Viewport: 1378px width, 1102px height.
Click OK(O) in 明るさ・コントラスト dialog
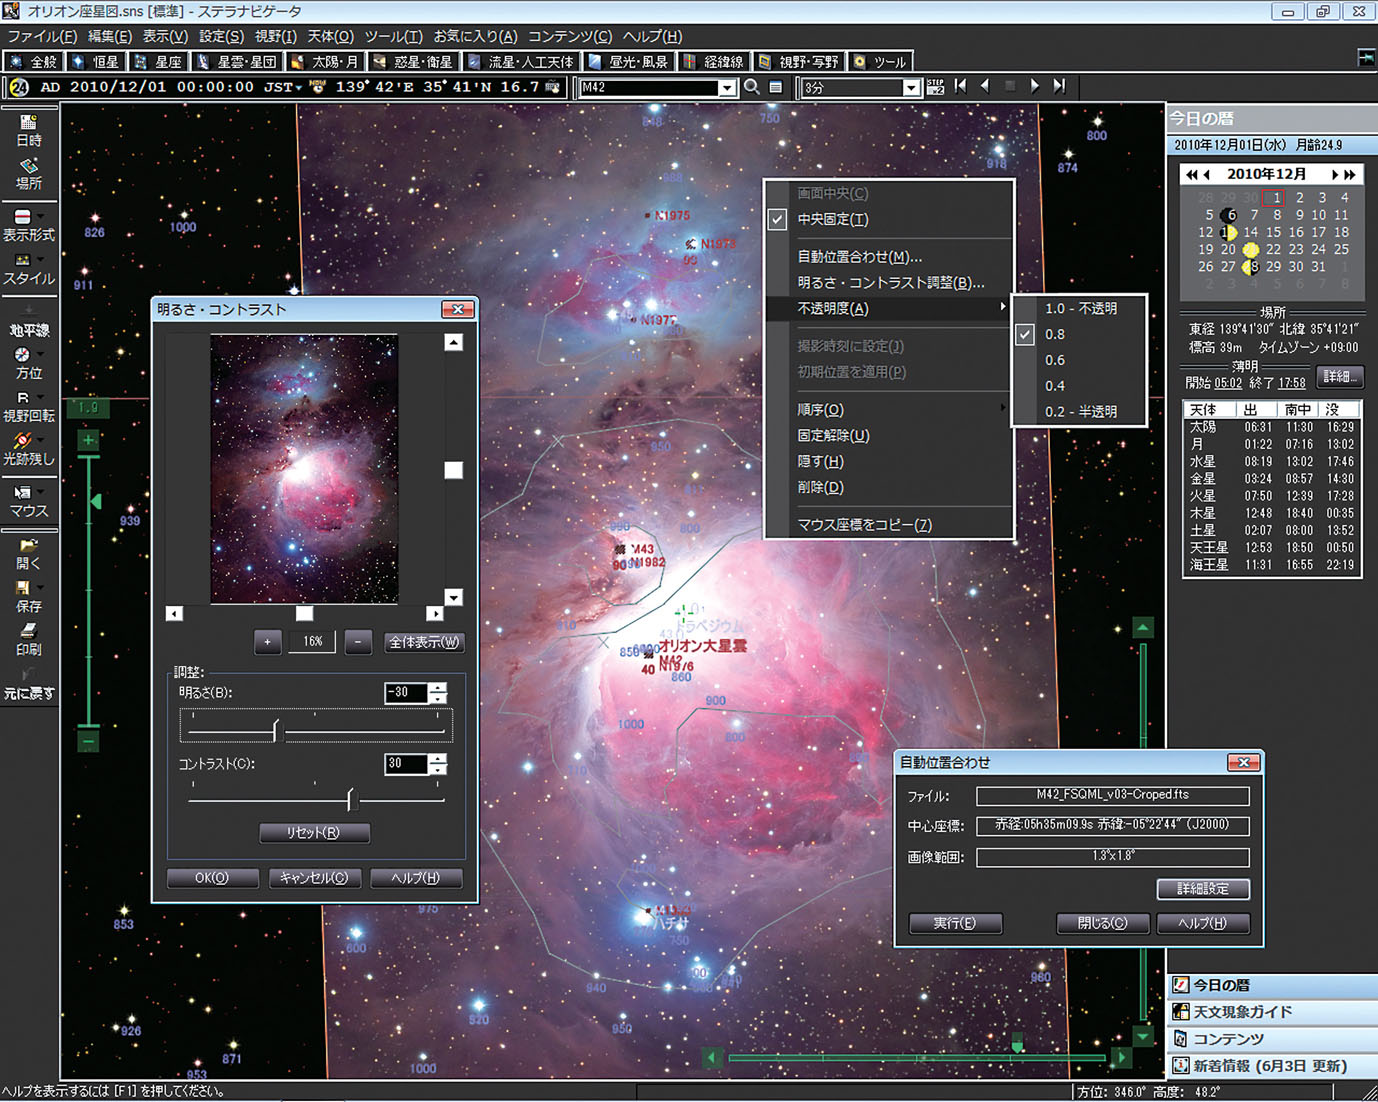click(x=212, y=878)
